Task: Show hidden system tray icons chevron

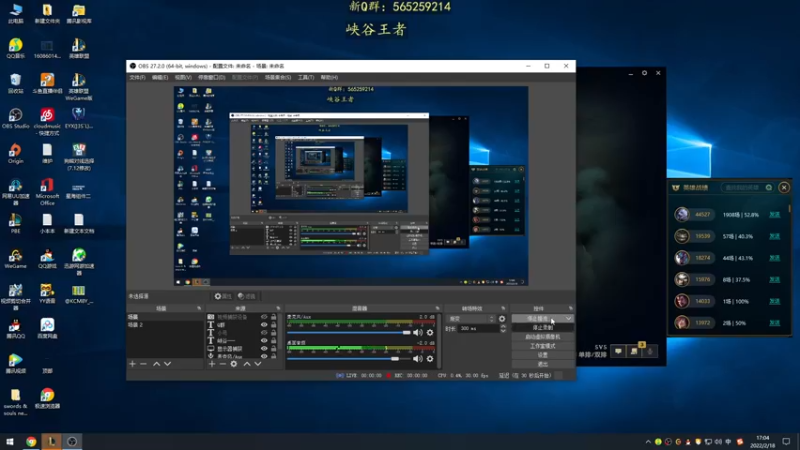Action: [x=648, y=442]
